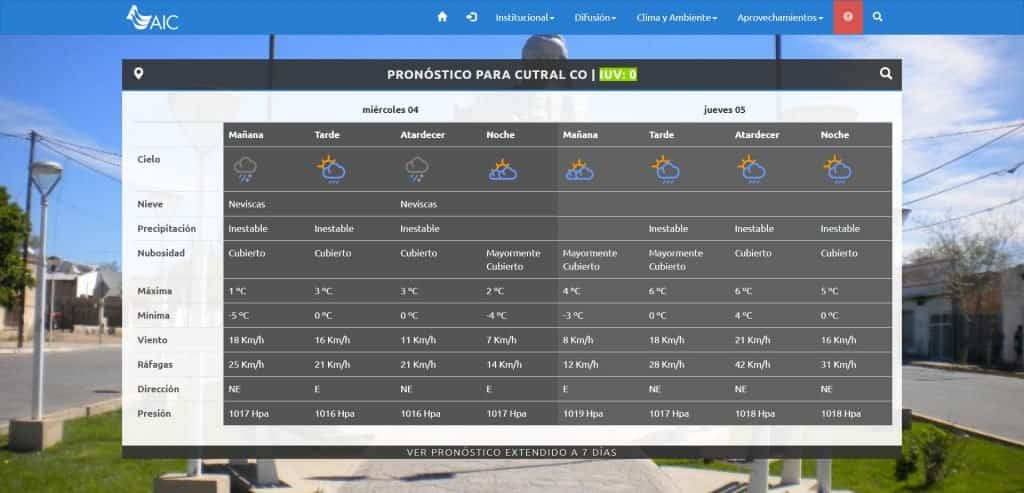Viewport: 1024px width, 493px height.
Task: Click the green IUV: 0 badge
Action: tap(618, 75)
